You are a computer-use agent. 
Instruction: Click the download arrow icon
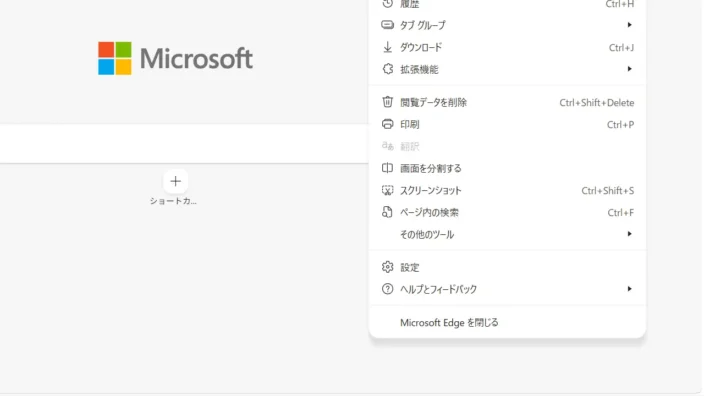point(387,47)
